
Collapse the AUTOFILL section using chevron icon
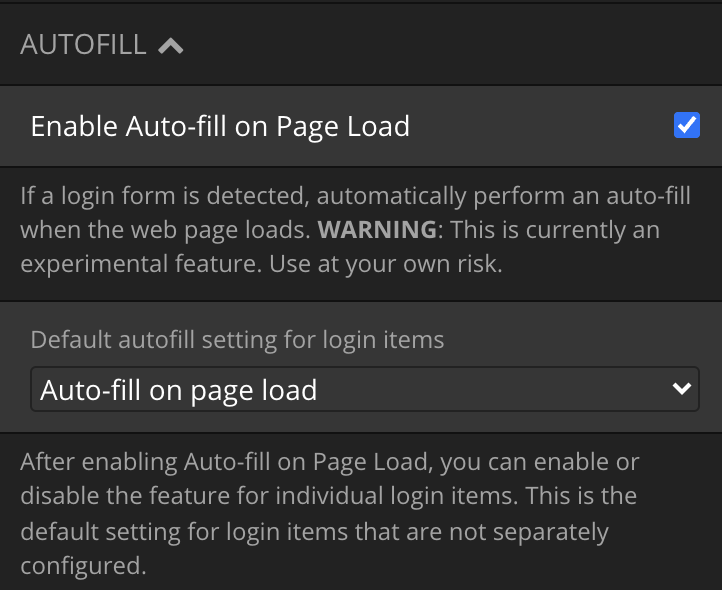click(x=171, y=46)
